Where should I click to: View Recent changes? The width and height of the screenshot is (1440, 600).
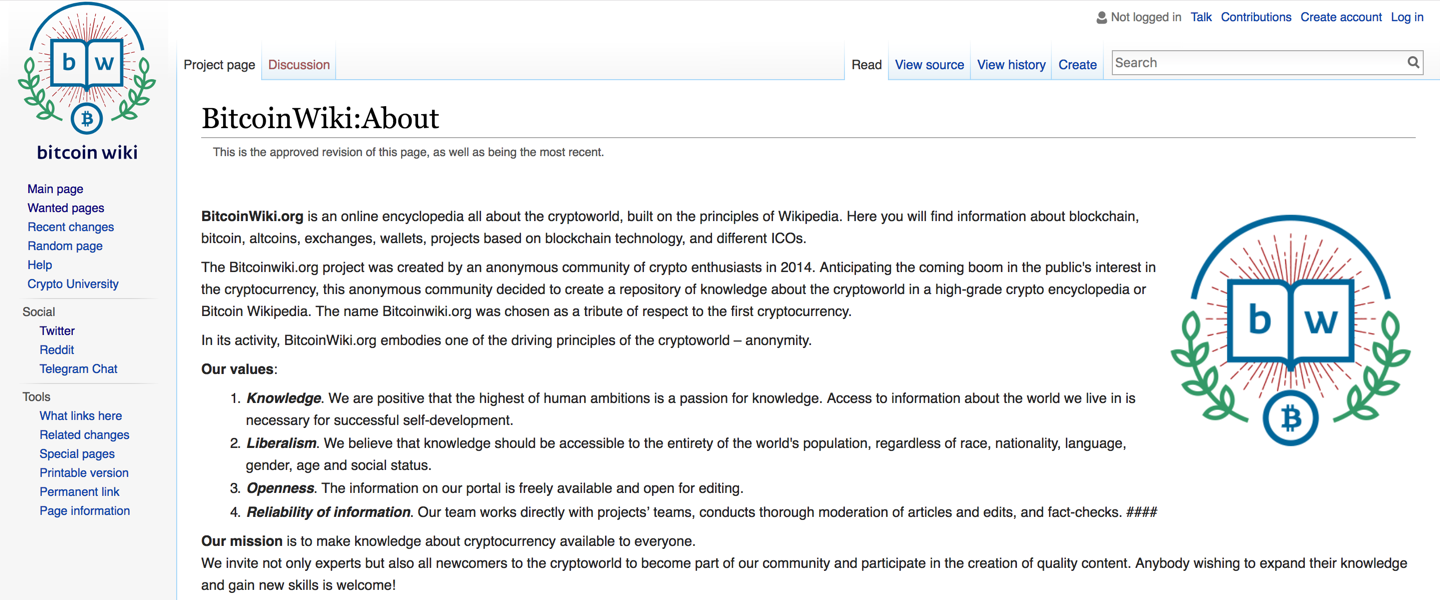point(70,226)
